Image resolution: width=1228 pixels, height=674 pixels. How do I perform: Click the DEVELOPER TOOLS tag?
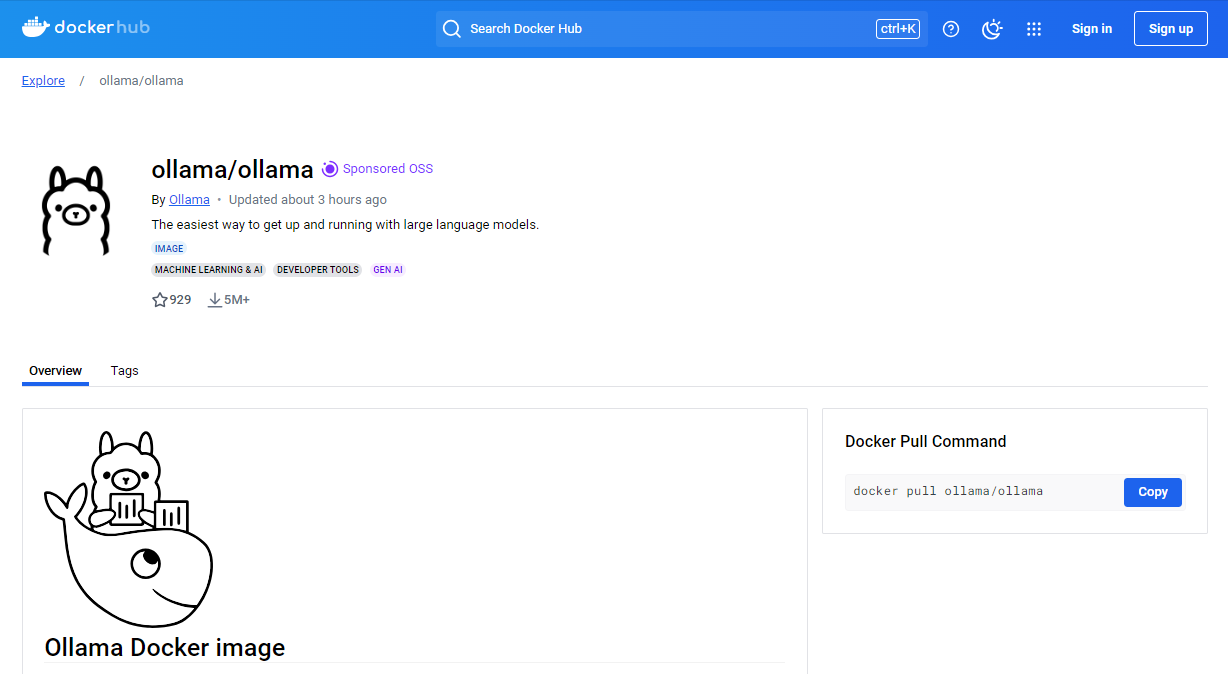pos(317,269)
